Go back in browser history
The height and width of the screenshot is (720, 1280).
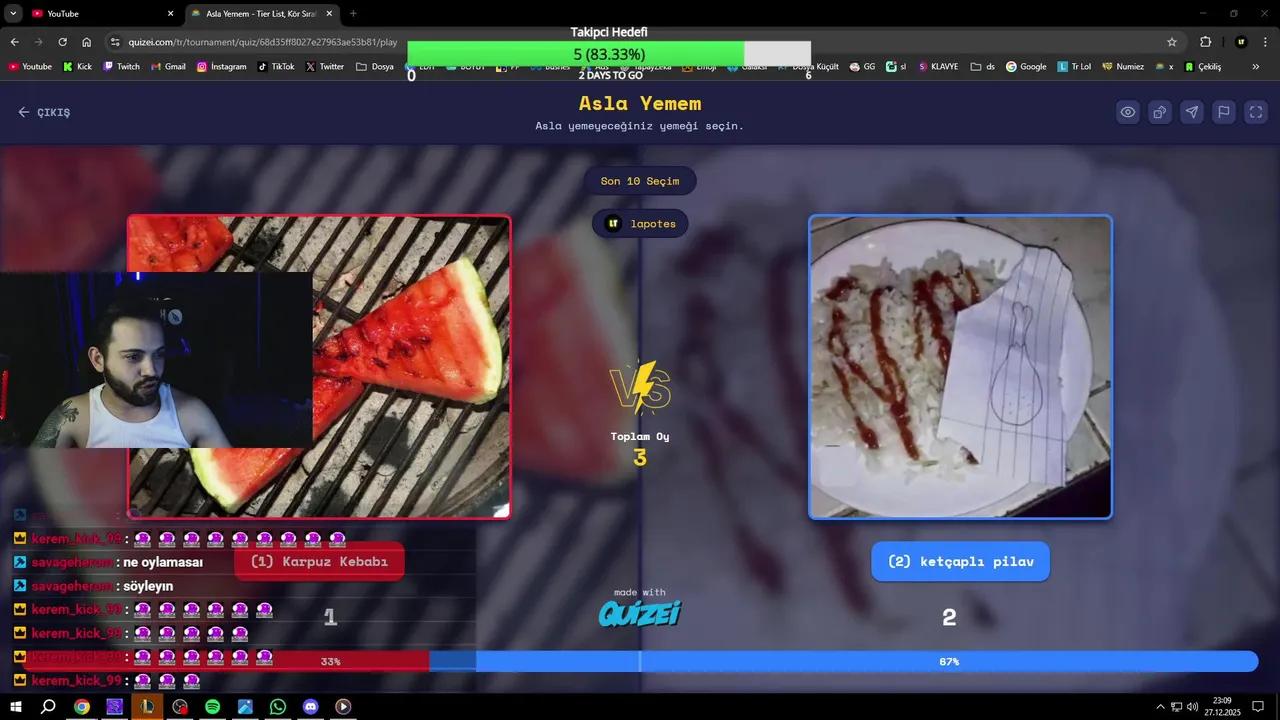tap(14, 42)
